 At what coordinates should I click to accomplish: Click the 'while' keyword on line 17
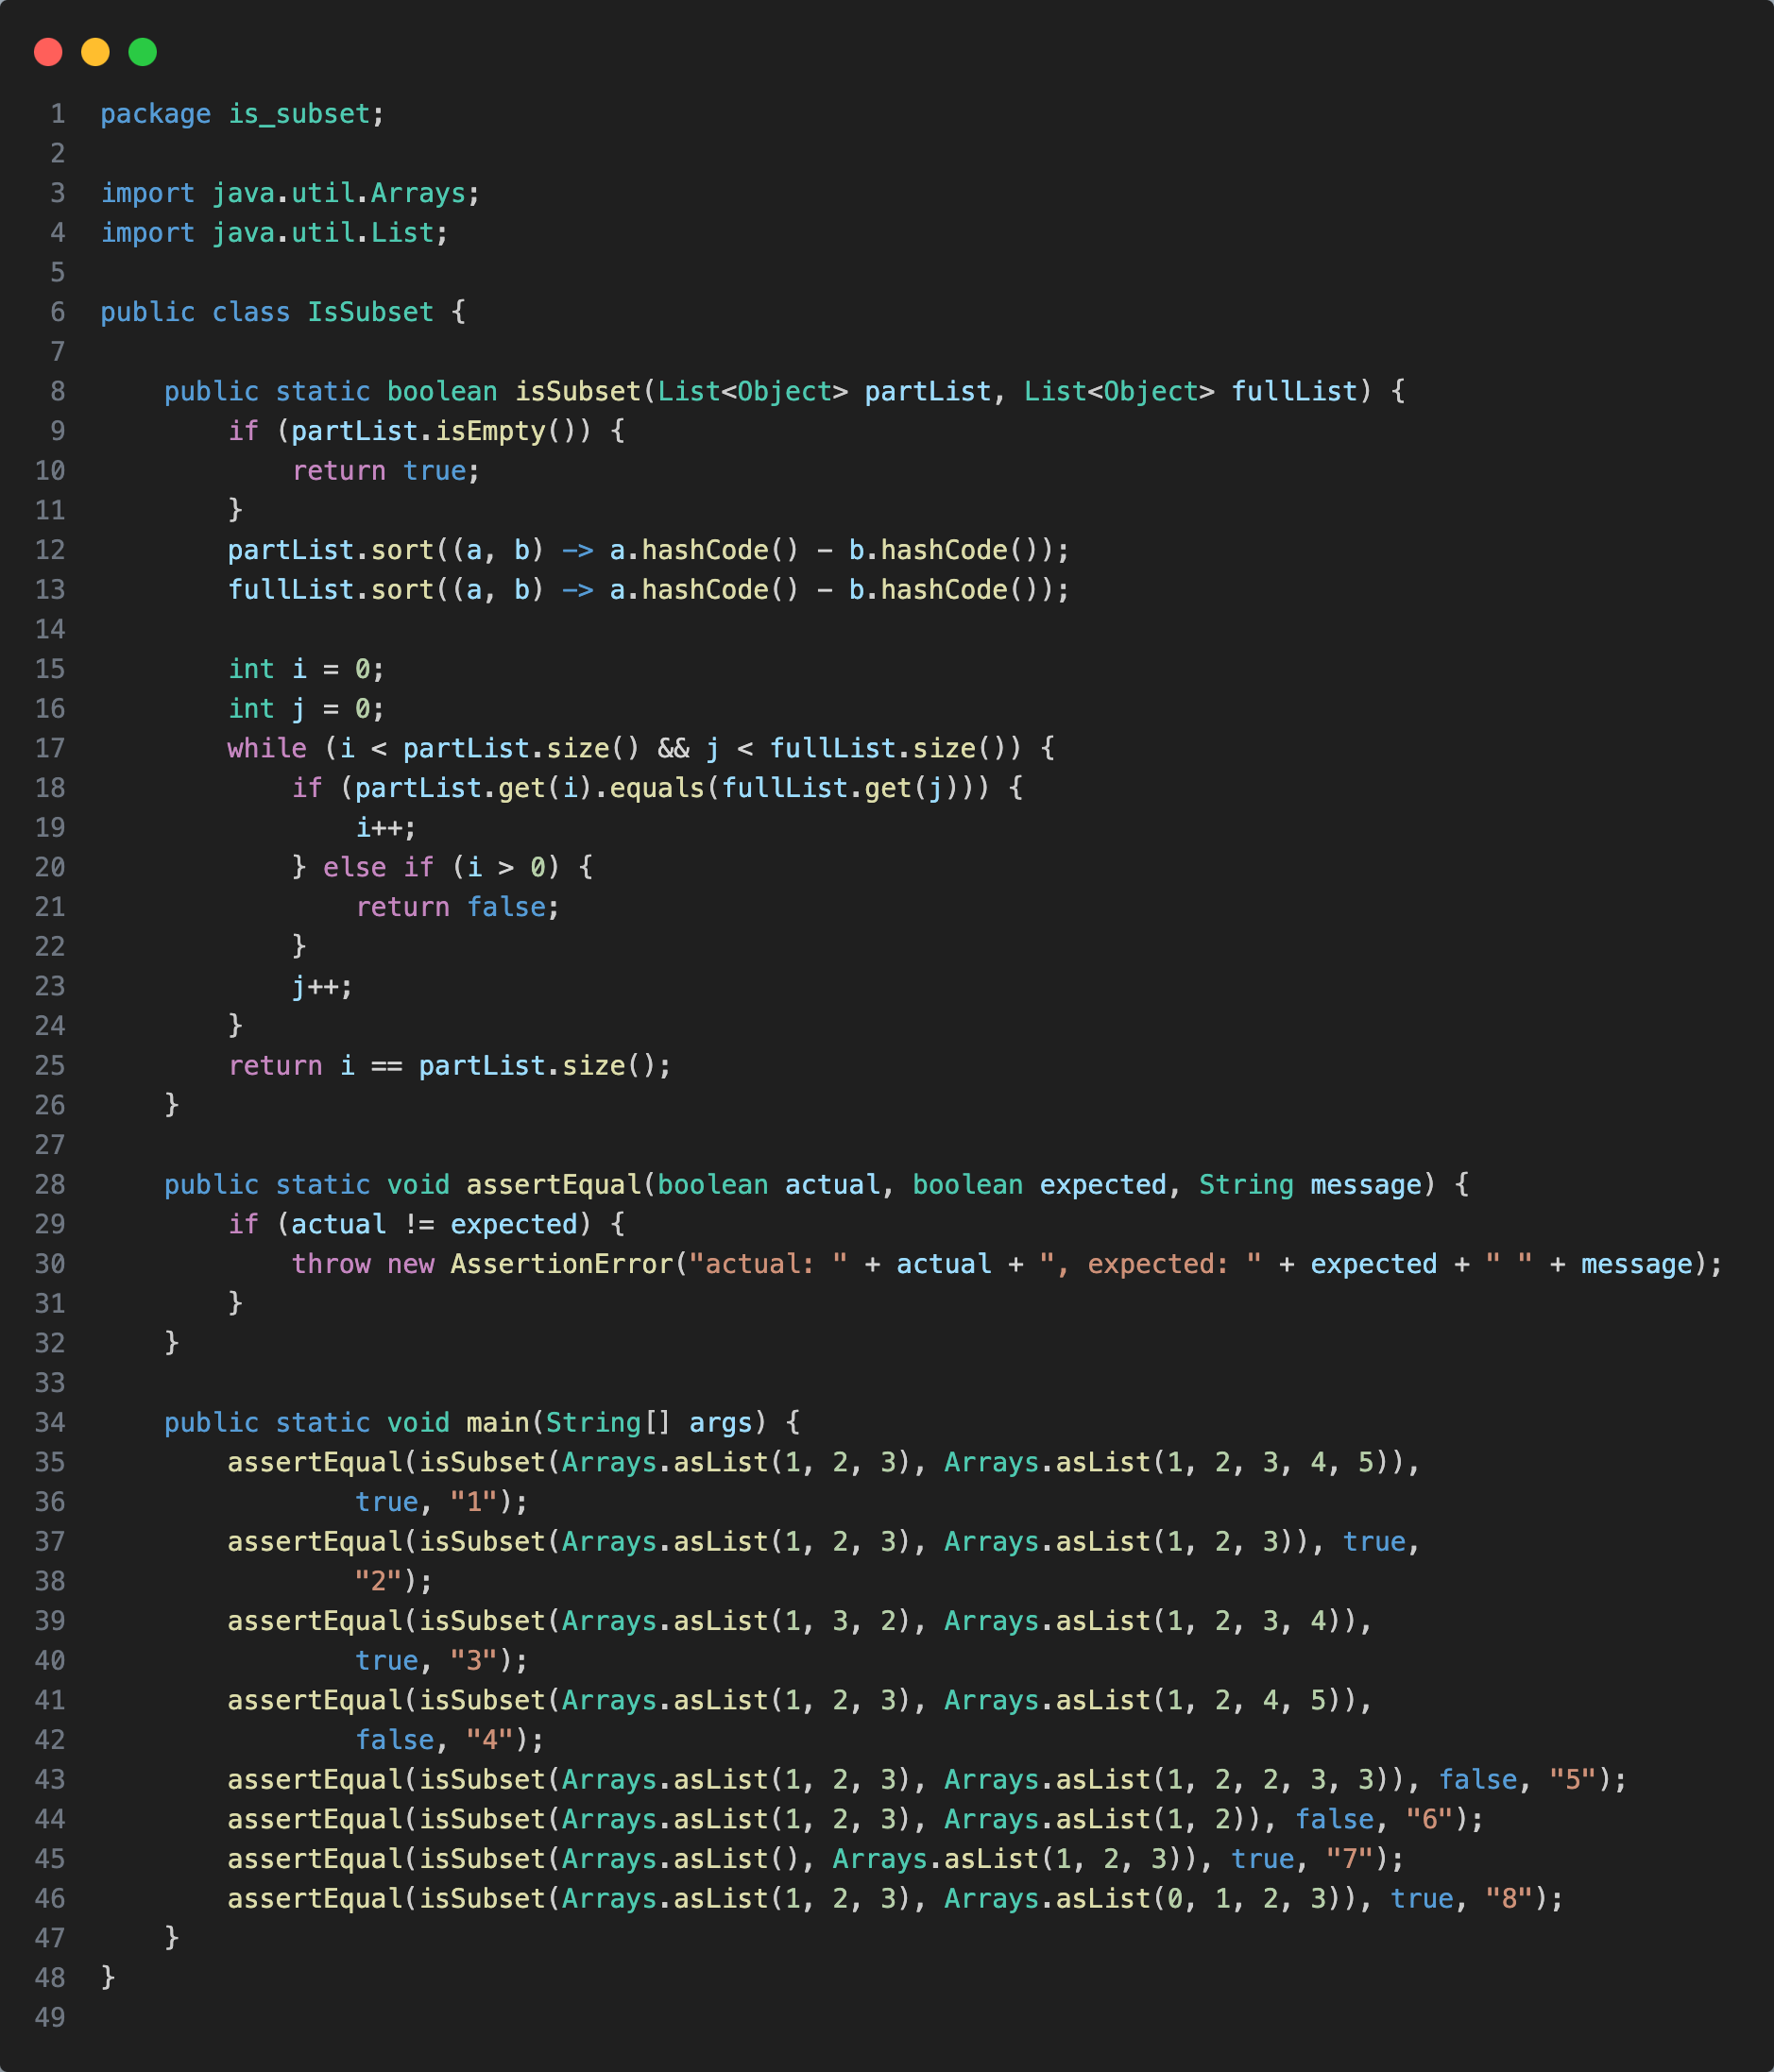(x=267, y=748)
